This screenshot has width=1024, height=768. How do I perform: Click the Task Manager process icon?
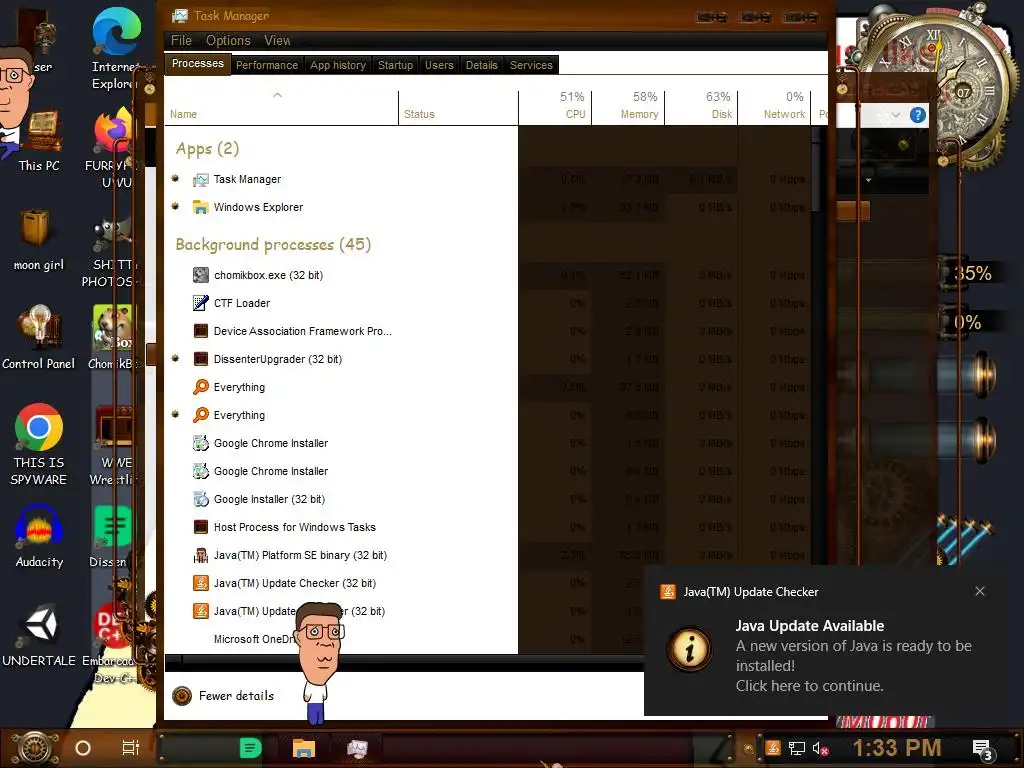(x=200, y=180)
